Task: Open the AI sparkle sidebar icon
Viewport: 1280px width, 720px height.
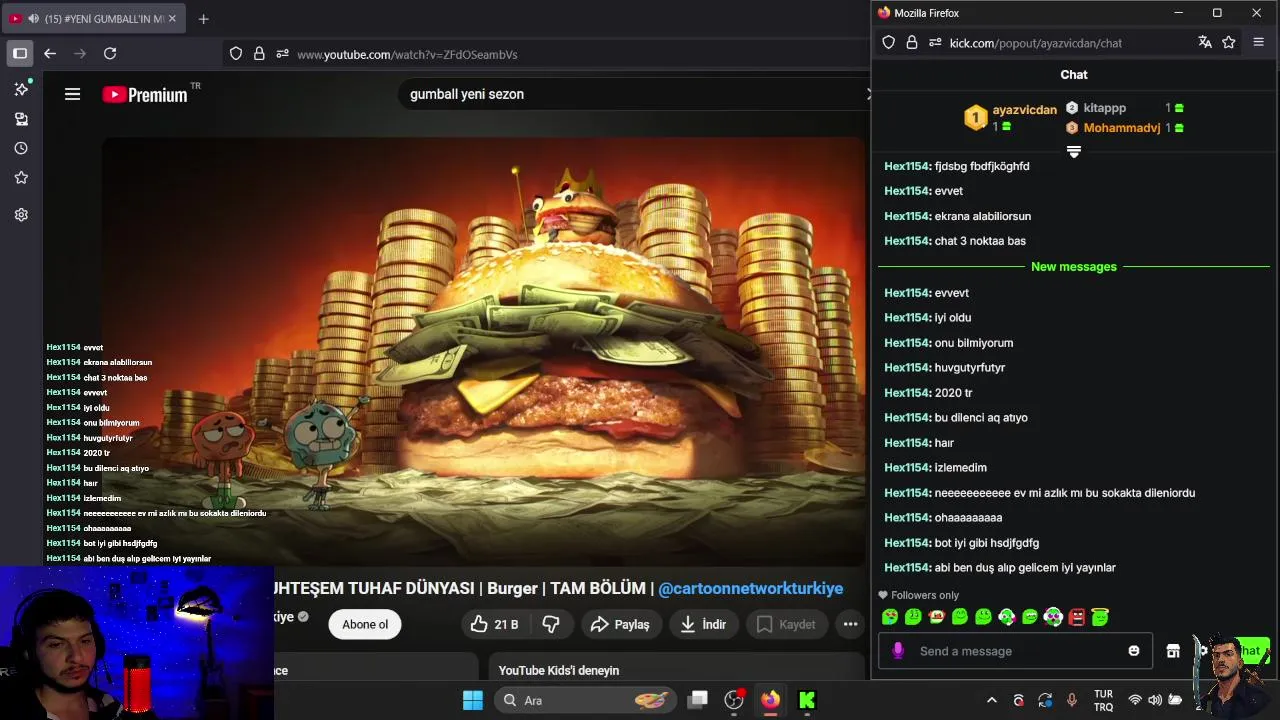Action: [x=21, y=89]
